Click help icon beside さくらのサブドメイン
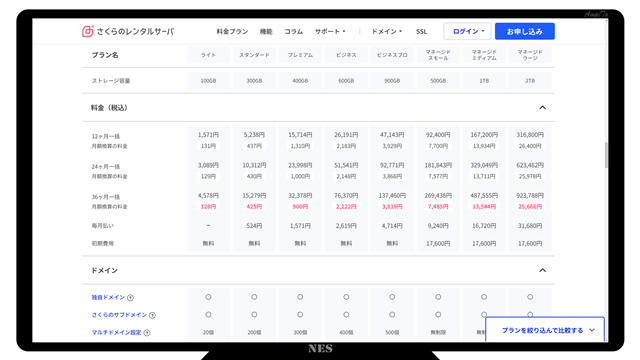The height and width of the screenshot is (360, 640). click(x=152, y=315)
